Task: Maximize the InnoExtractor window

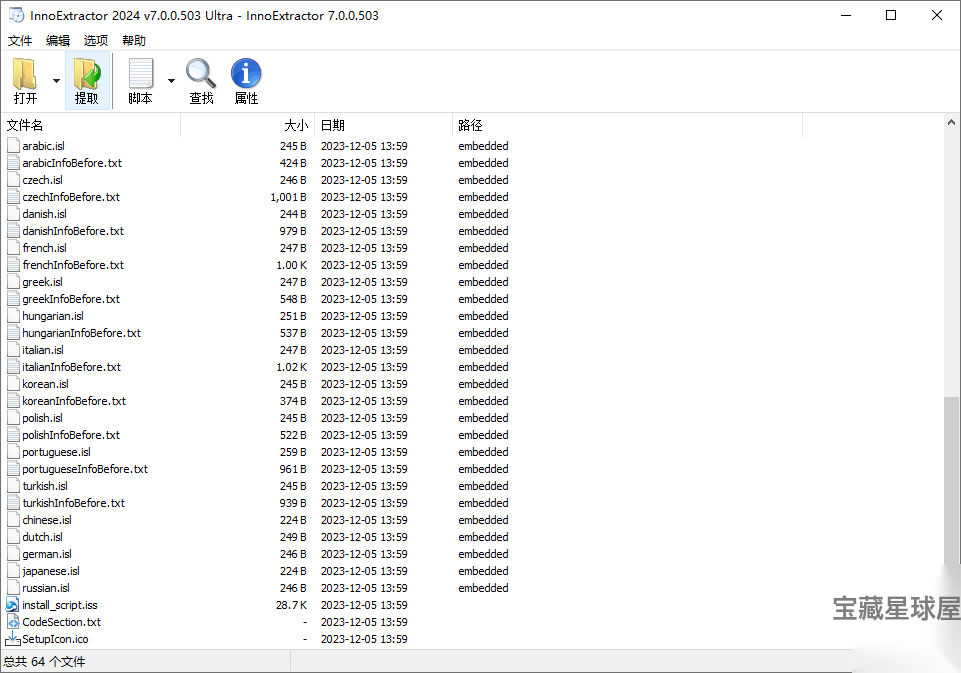Action: pos(891,15)
